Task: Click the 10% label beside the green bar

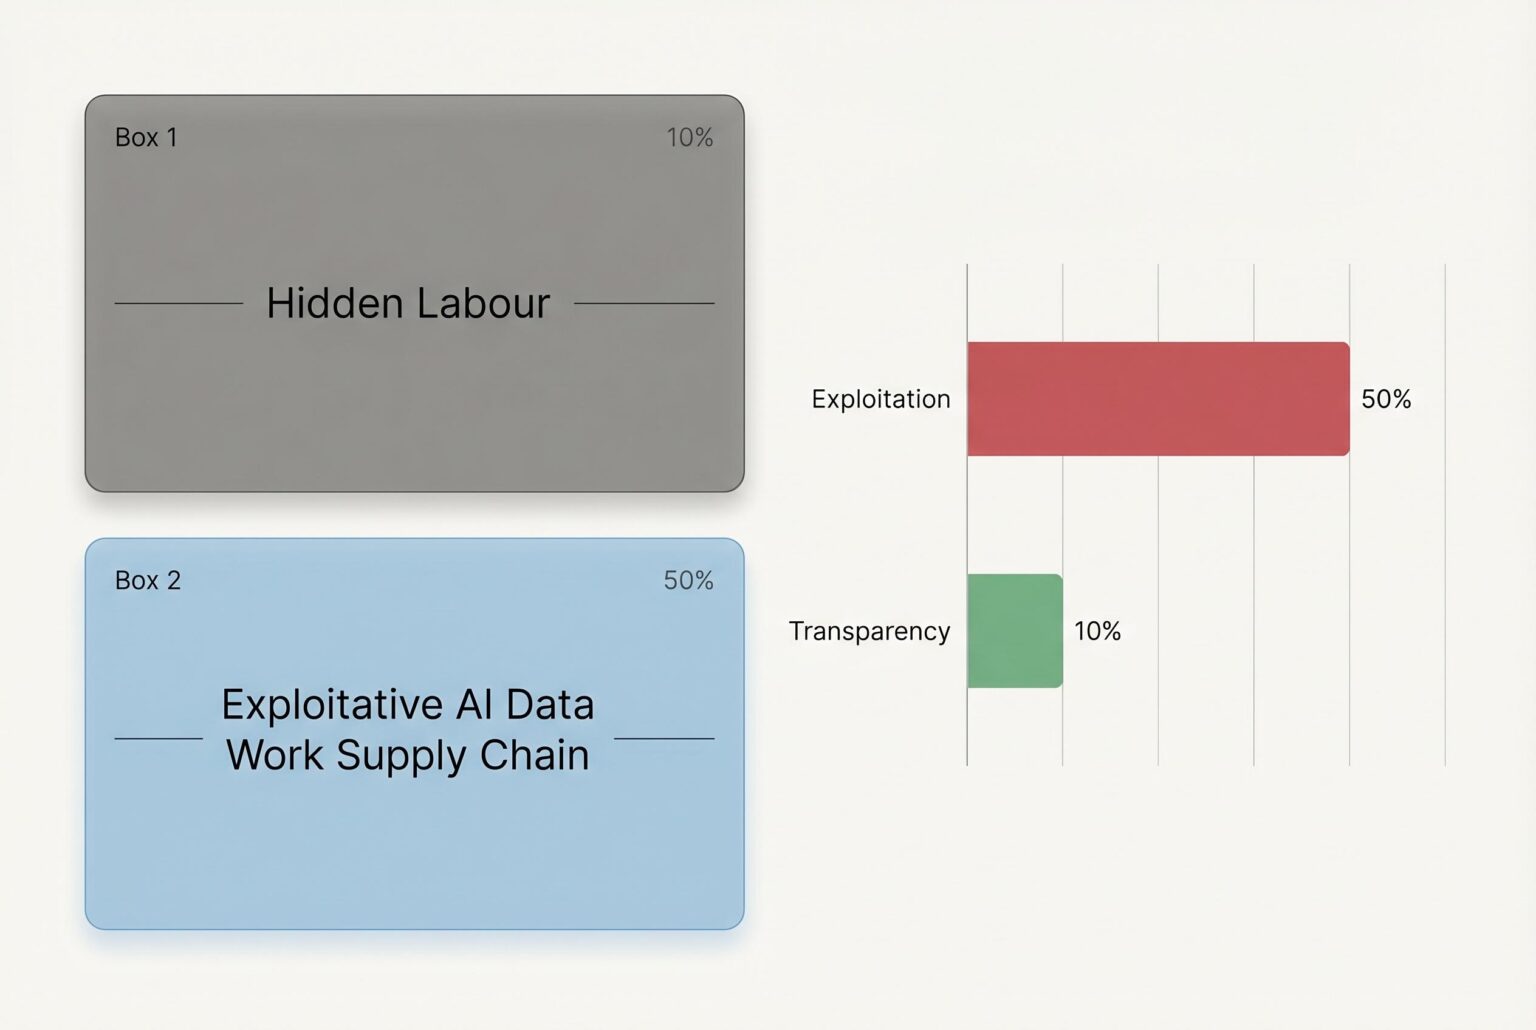Action: pos(1097,631)
